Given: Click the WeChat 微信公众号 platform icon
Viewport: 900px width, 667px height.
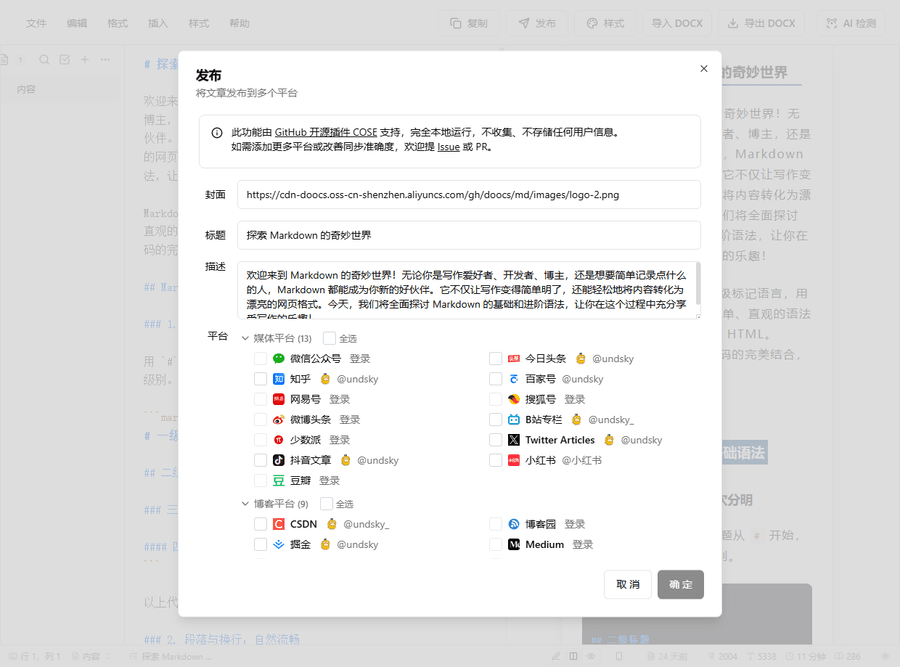Looking at the screenshot, I should (x=278, y=359).
